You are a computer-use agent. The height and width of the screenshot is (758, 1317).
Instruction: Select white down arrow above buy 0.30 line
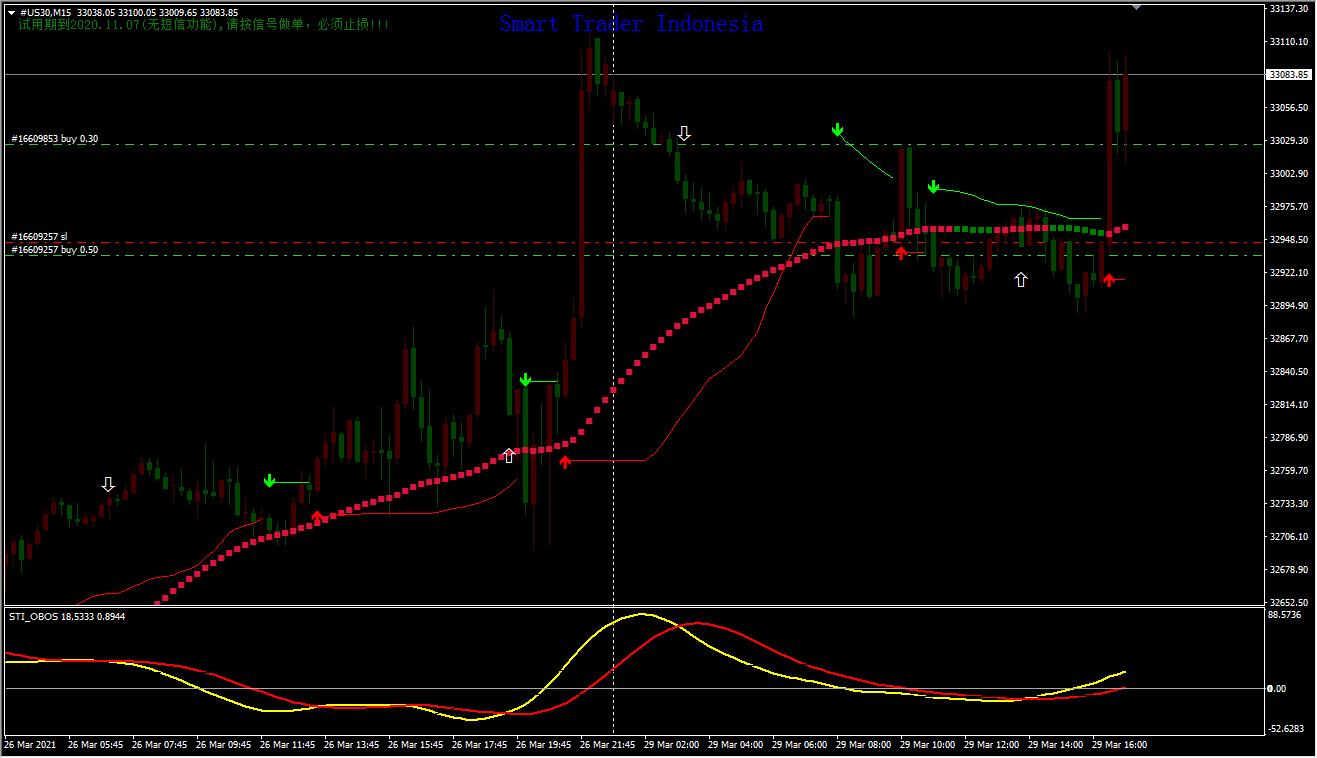click(684, 133)
